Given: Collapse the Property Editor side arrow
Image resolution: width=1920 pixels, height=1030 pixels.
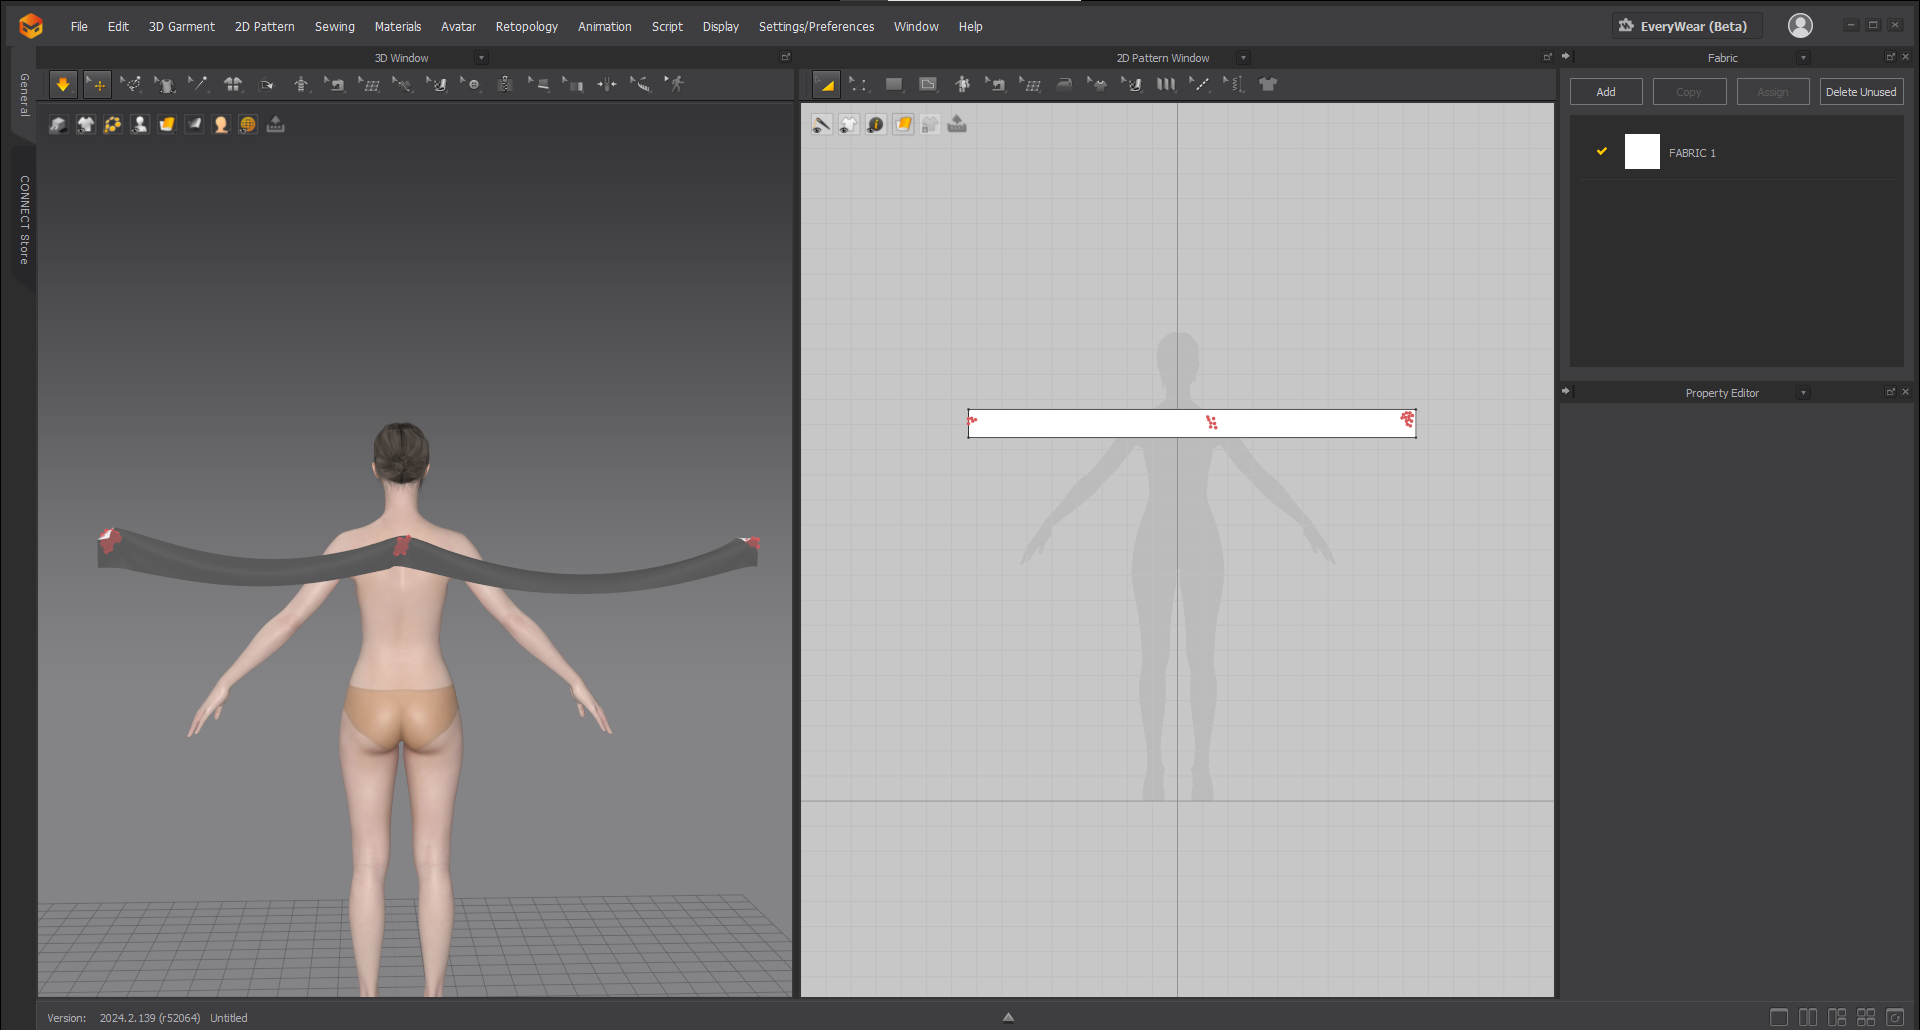Looking at the screenshot, I should tap(1566, 392).
